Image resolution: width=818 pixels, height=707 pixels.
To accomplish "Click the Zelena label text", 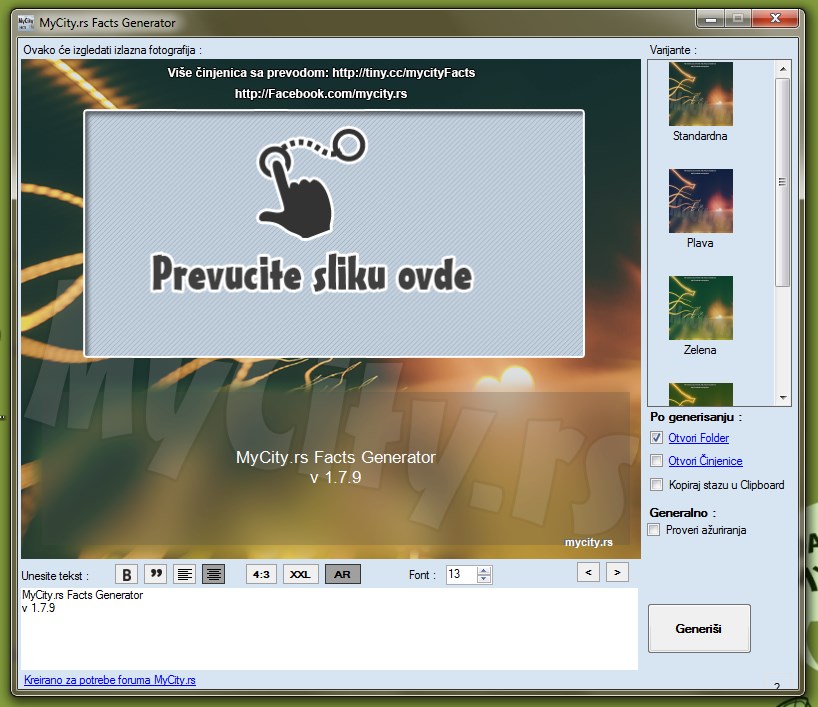I will 700,350.
